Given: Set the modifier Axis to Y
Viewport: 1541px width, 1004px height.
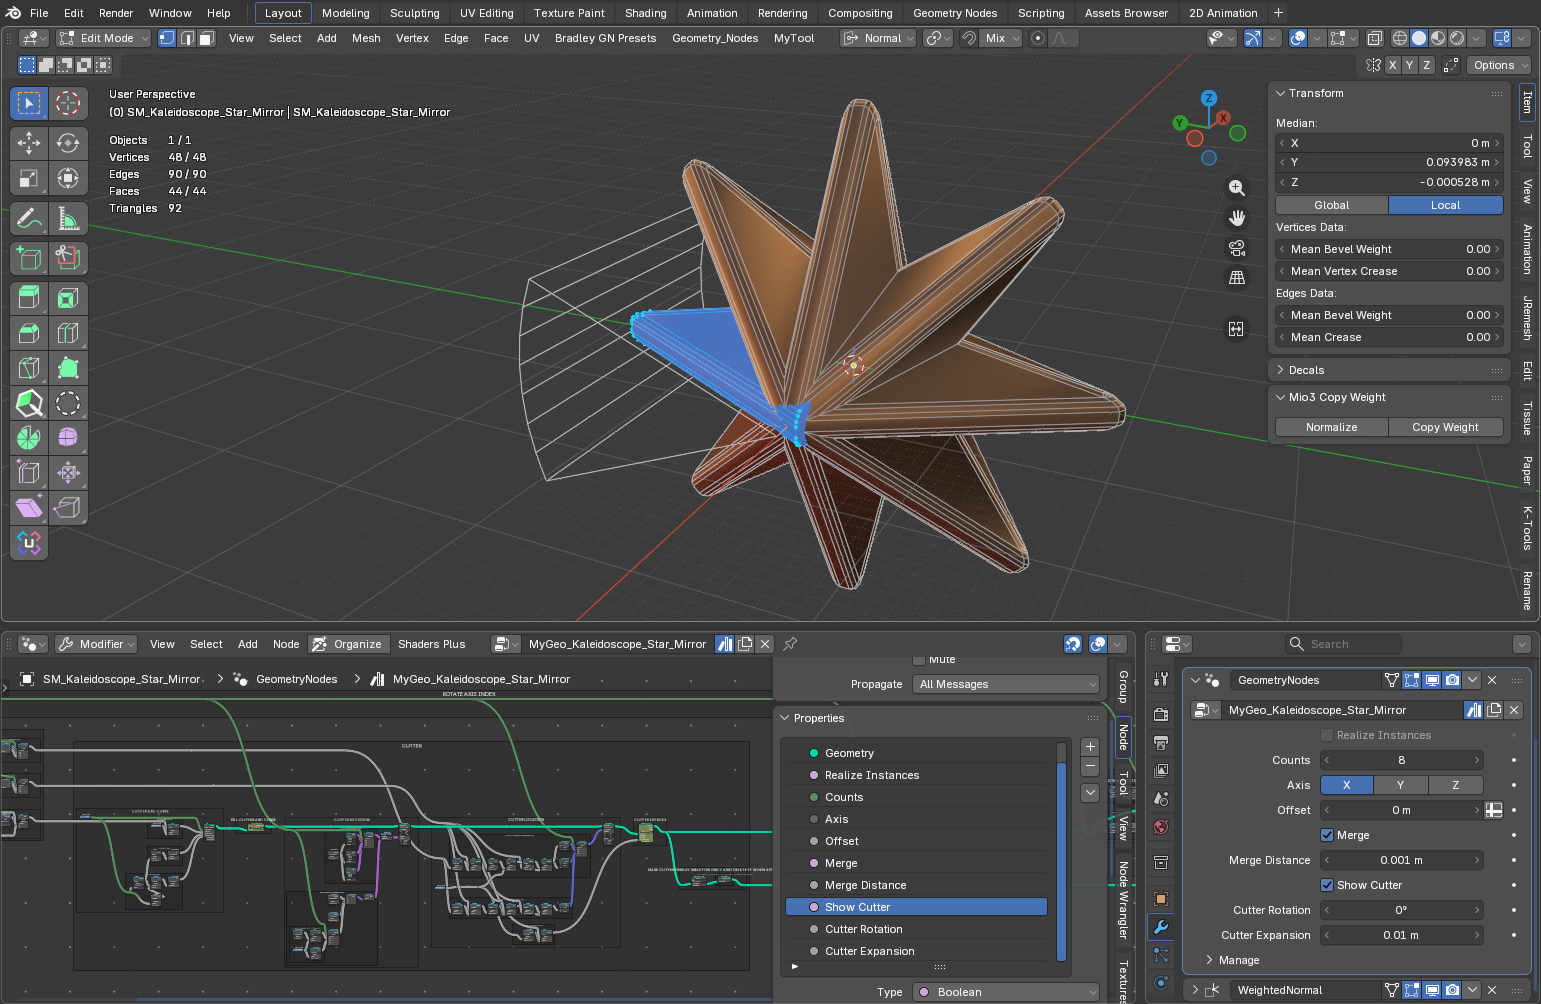Looking at the screenshot, I should (1400, 785).
